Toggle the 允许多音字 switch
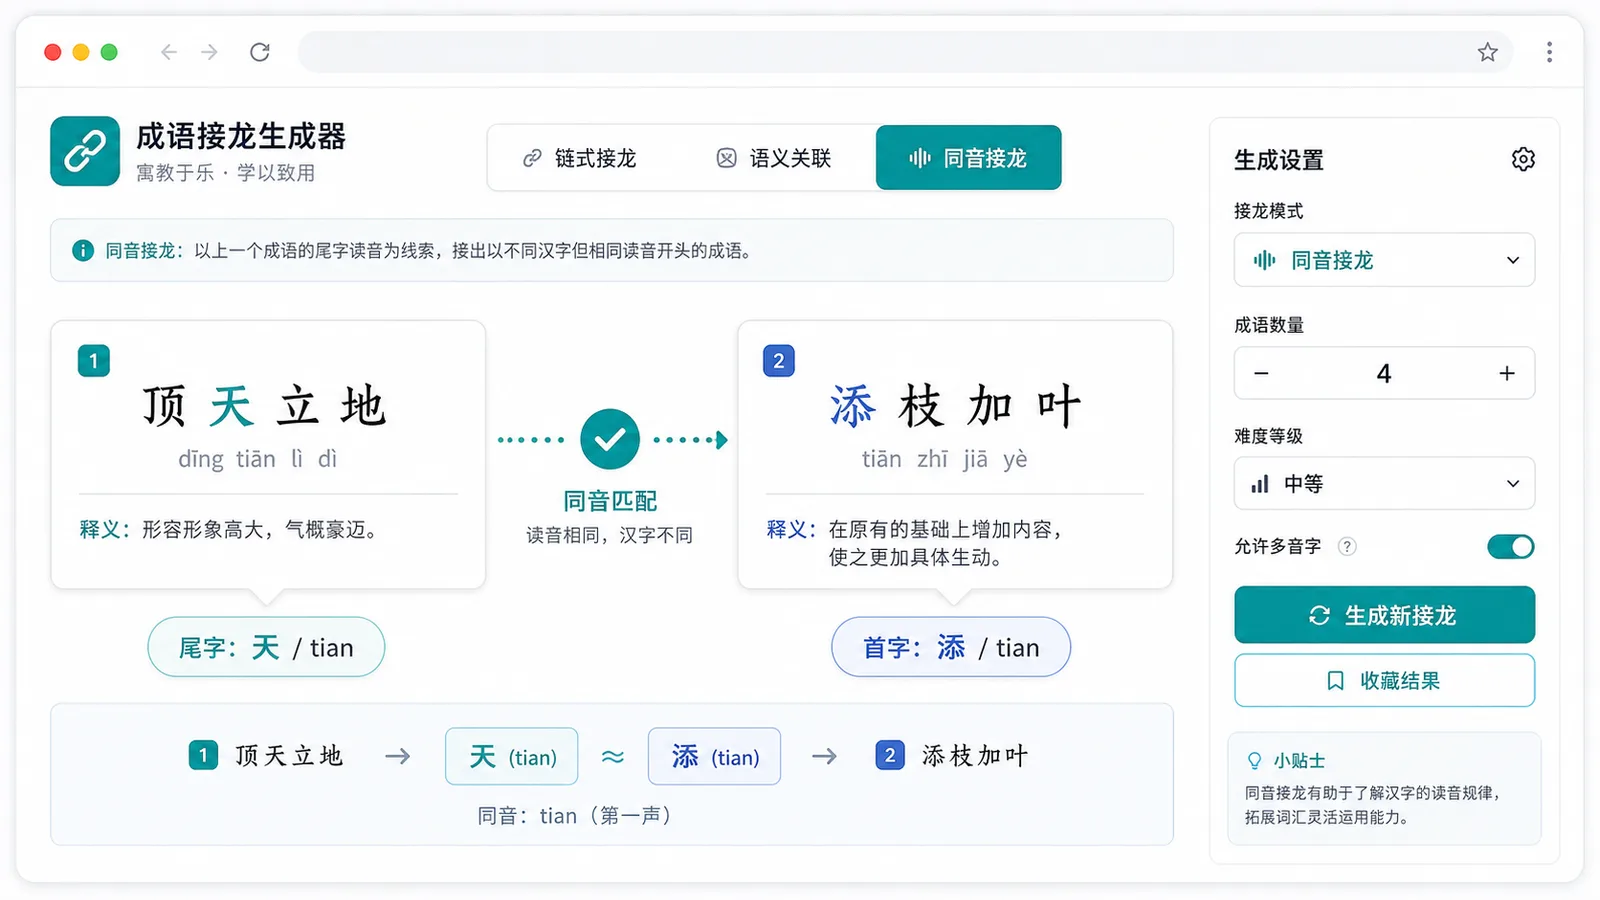Image resolution: width=1600 pixels, height=900 pixels. [1510, 546]
